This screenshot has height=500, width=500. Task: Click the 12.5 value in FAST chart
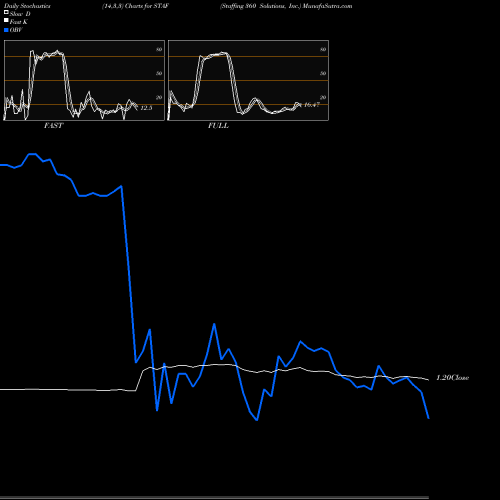[x=146, y=108]
